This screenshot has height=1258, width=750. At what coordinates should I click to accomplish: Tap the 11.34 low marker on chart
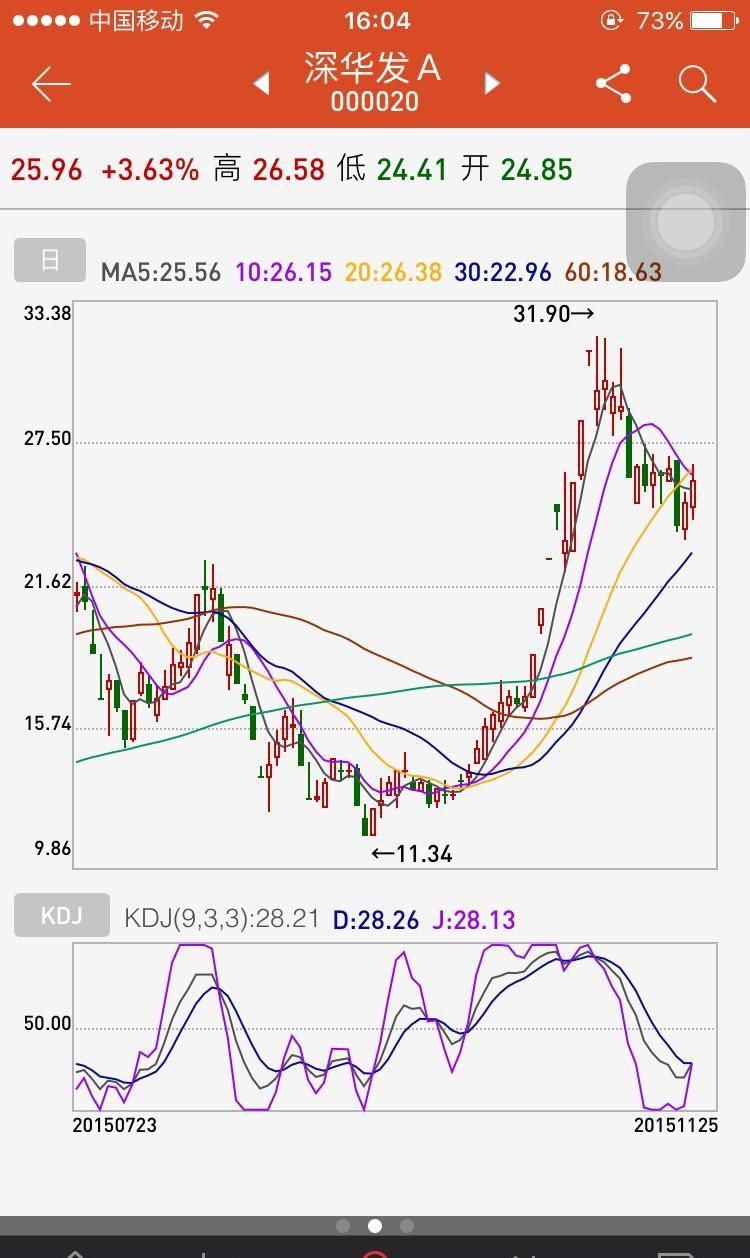(x=412, y=854)
